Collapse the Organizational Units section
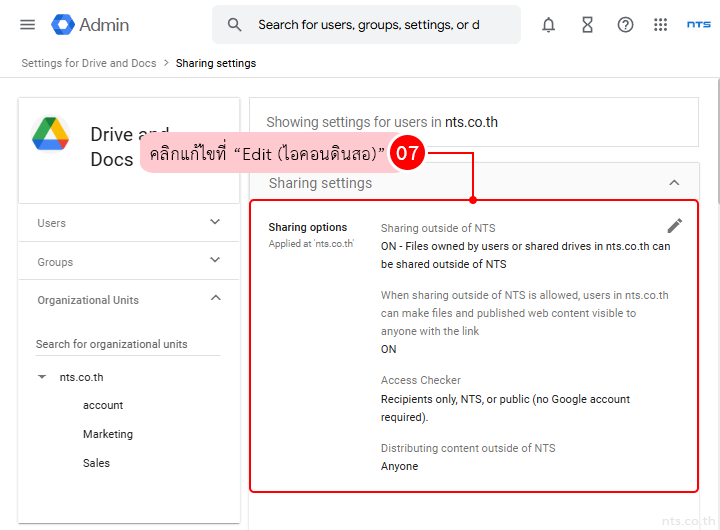This screenshot has height=530, width=720. 215,299
